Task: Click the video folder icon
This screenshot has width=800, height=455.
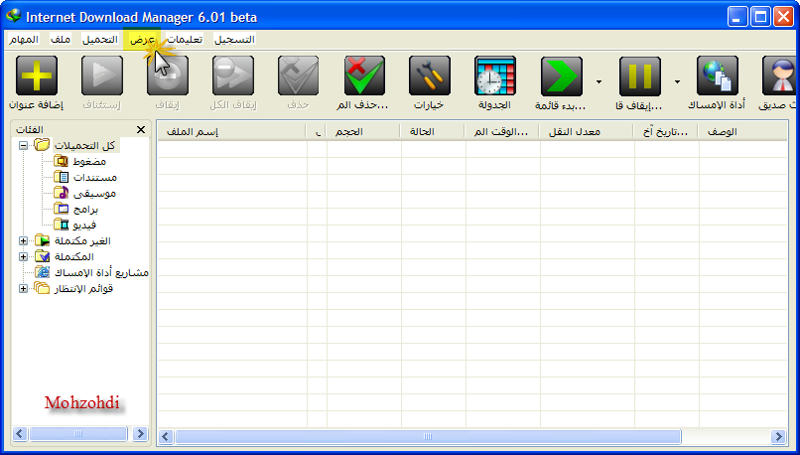Action: [x=61, y=224]
